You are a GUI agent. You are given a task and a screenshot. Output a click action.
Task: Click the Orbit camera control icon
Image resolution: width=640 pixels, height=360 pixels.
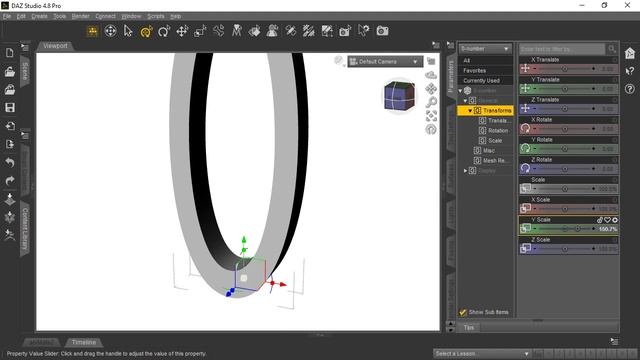431,75
